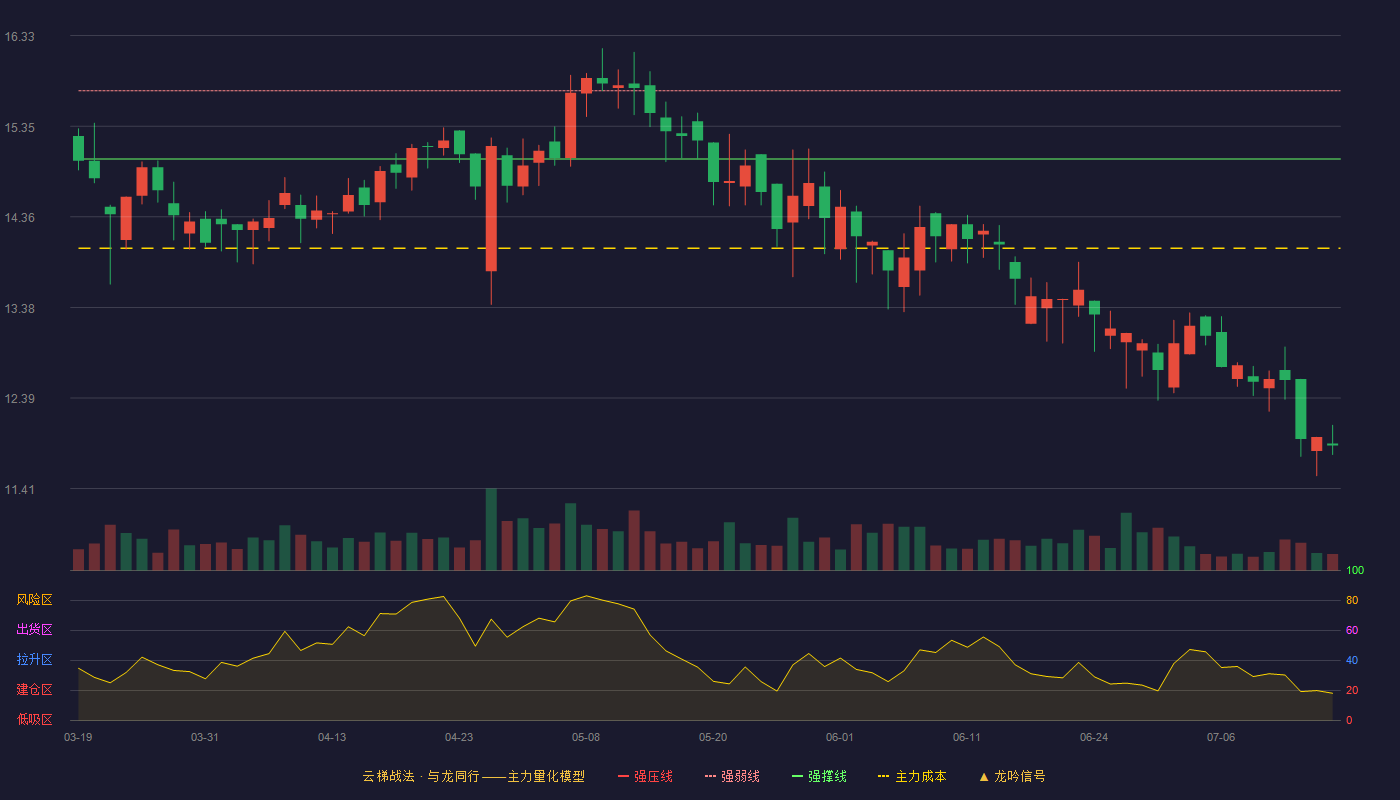The image size is (1400, 800).
Task: Click the green horizontal support line
Action: coord(709,159)
